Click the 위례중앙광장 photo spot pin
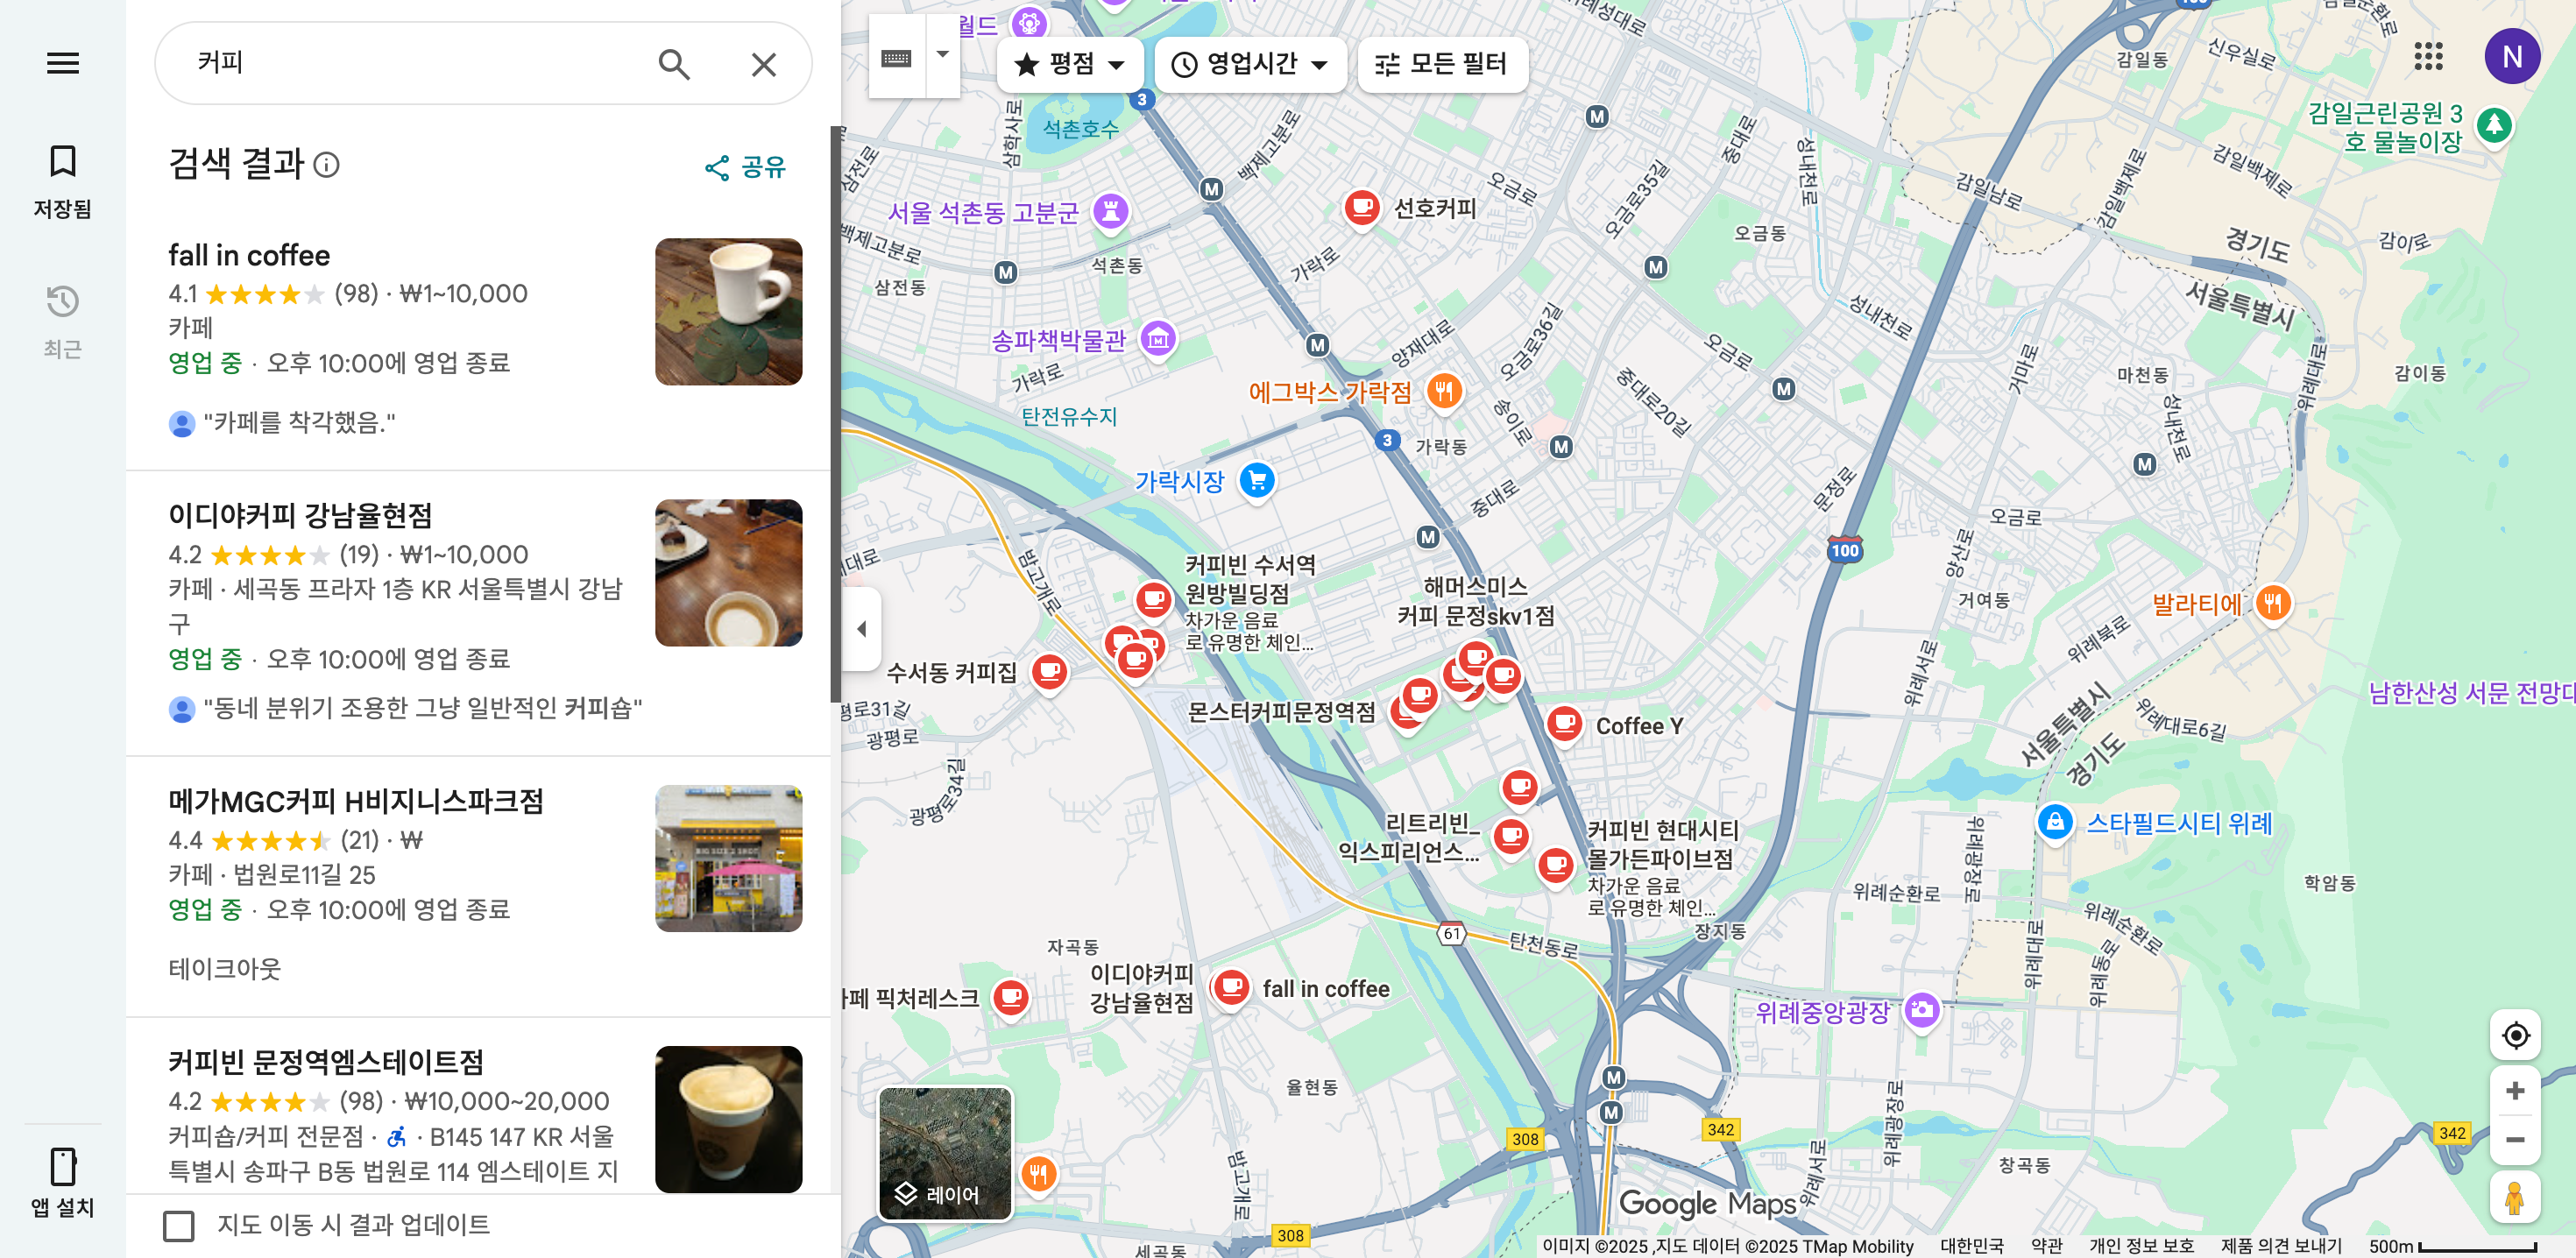Screen dimensions: 2576x1258 (1921, 1011)
